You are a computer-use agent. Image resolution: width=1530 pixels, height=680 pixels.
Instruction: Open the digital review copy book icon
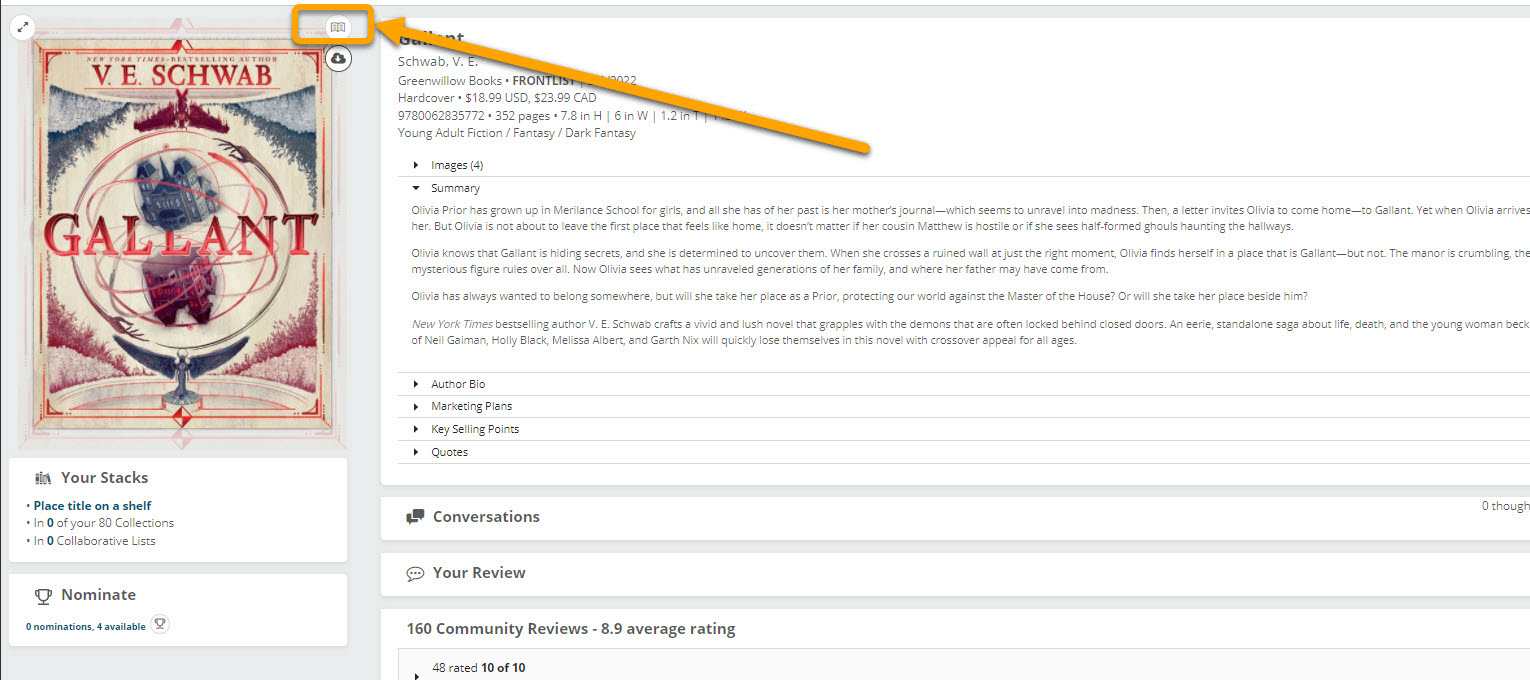pyautogui.click(x=338, y=27)
